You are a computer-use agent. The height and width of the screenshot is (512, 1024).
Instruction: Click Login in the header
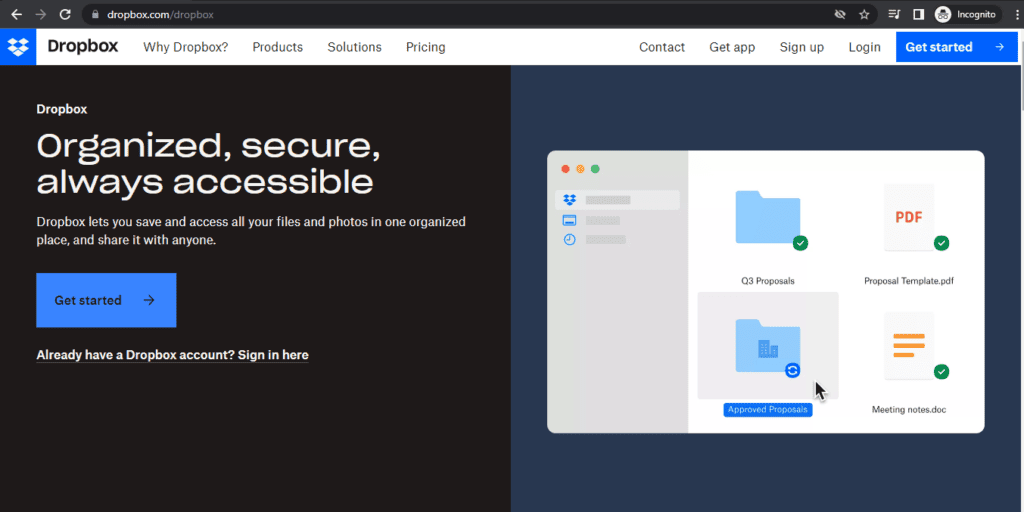point(865,47)
